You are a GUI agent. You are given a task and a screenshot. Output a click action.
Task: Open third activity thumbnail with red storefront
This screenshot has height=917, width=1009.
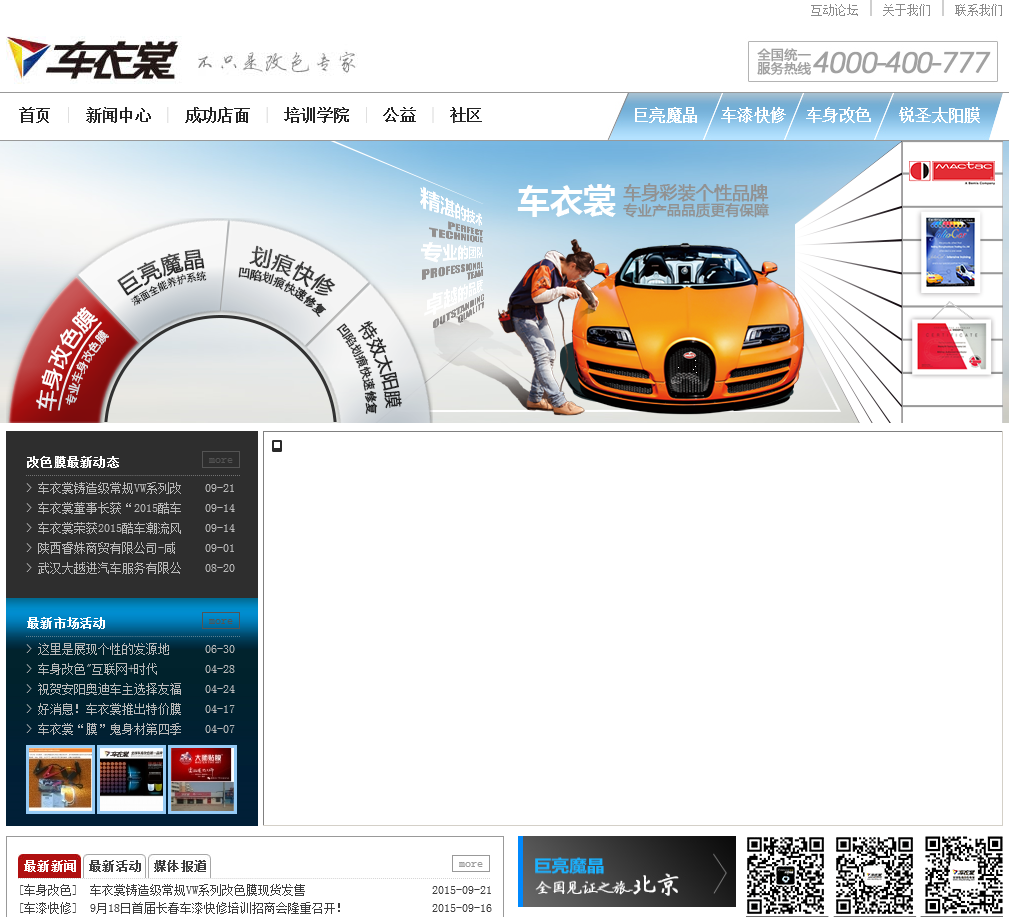click(x=203, y=779)
